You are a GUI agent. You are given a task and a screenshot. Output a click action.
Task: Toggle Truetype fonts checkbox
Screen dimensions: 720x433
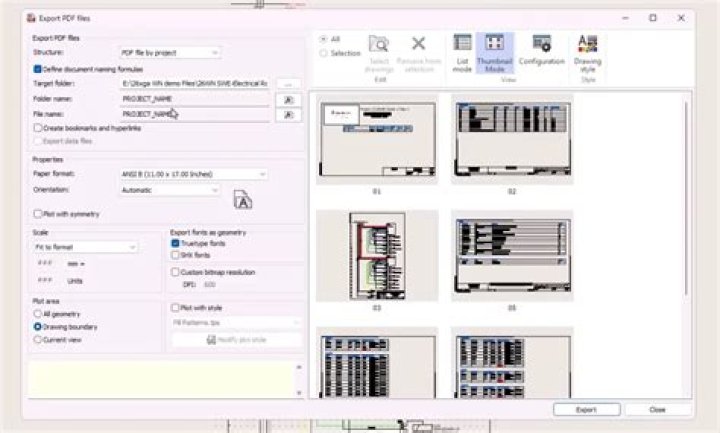(175, 243)
